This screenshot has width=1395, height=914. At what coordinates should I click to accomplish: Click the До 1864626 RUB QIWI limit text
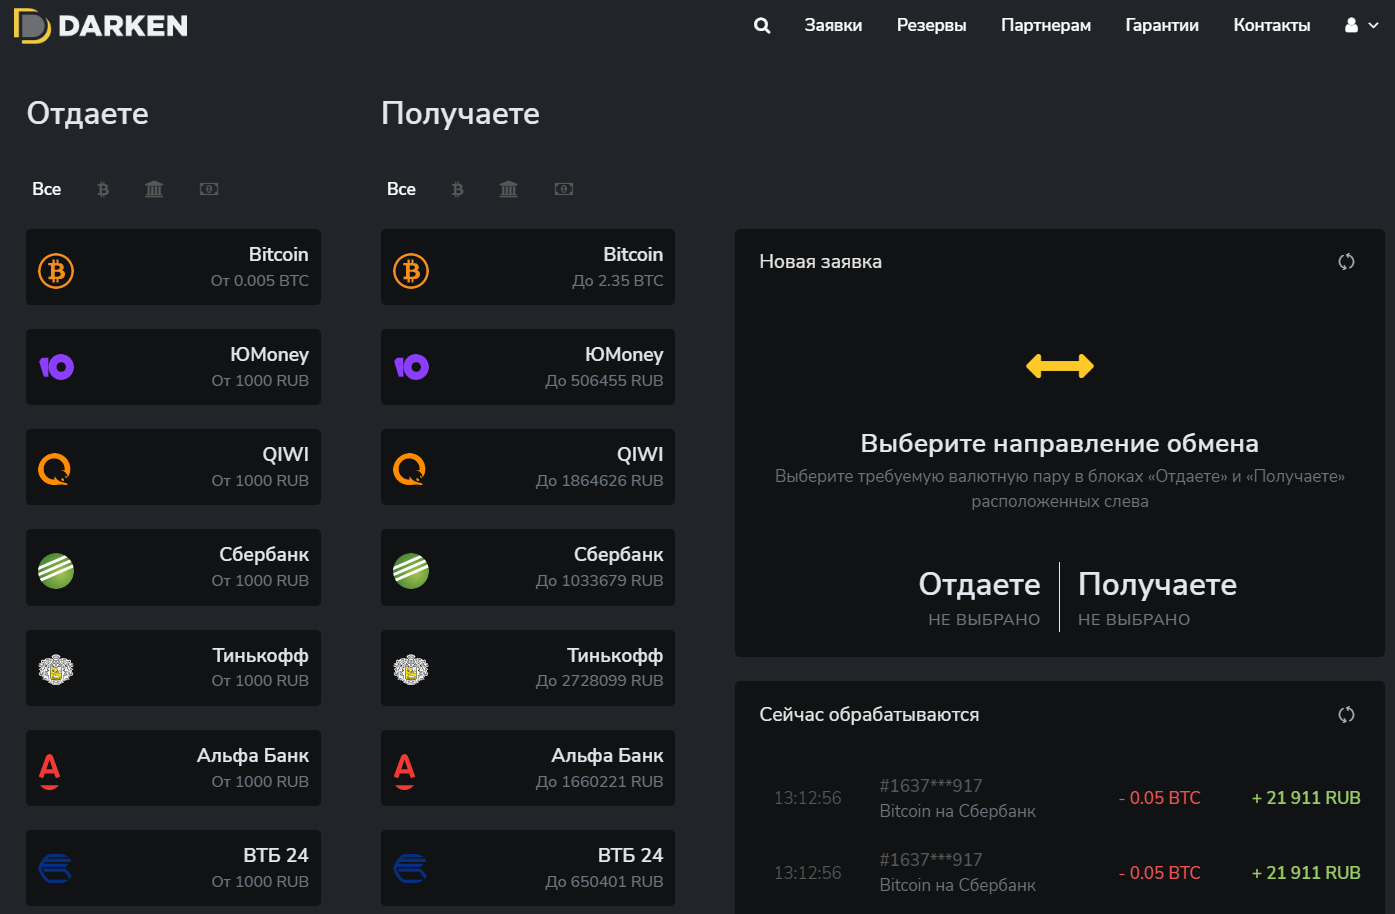599,481
